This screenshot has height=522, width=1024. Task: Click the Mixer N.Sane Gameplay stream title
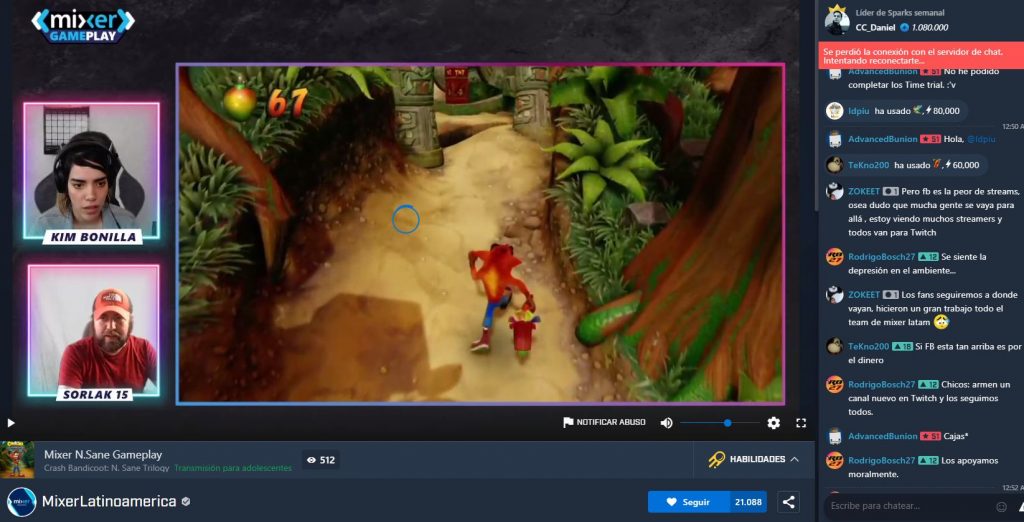pyautogui.click(x=103, y=454)
